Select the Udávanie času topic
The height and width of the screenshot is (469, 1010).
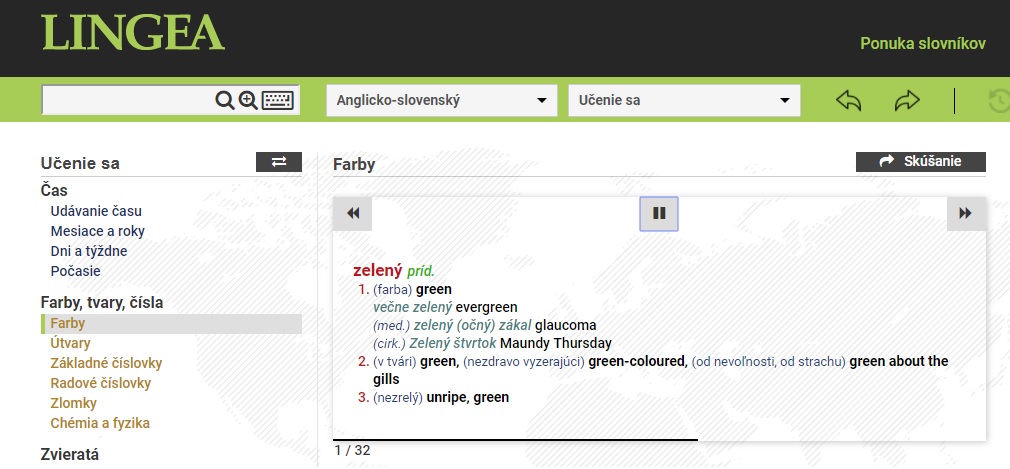point(96,211)
